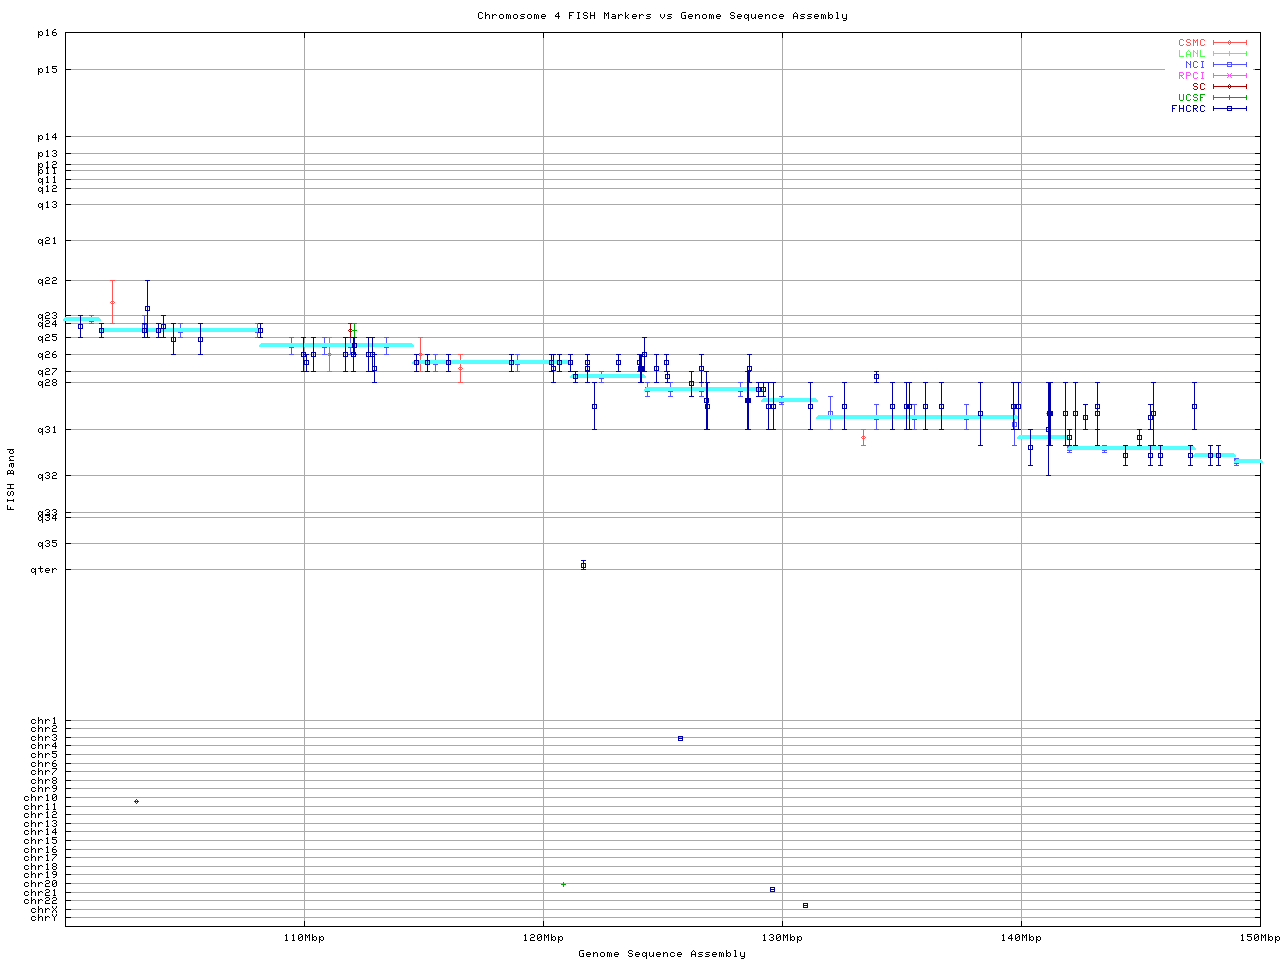Click the Genome Sequence Assembly axis title
Viewport: 1280px width, 960px height.
[662, 953]
